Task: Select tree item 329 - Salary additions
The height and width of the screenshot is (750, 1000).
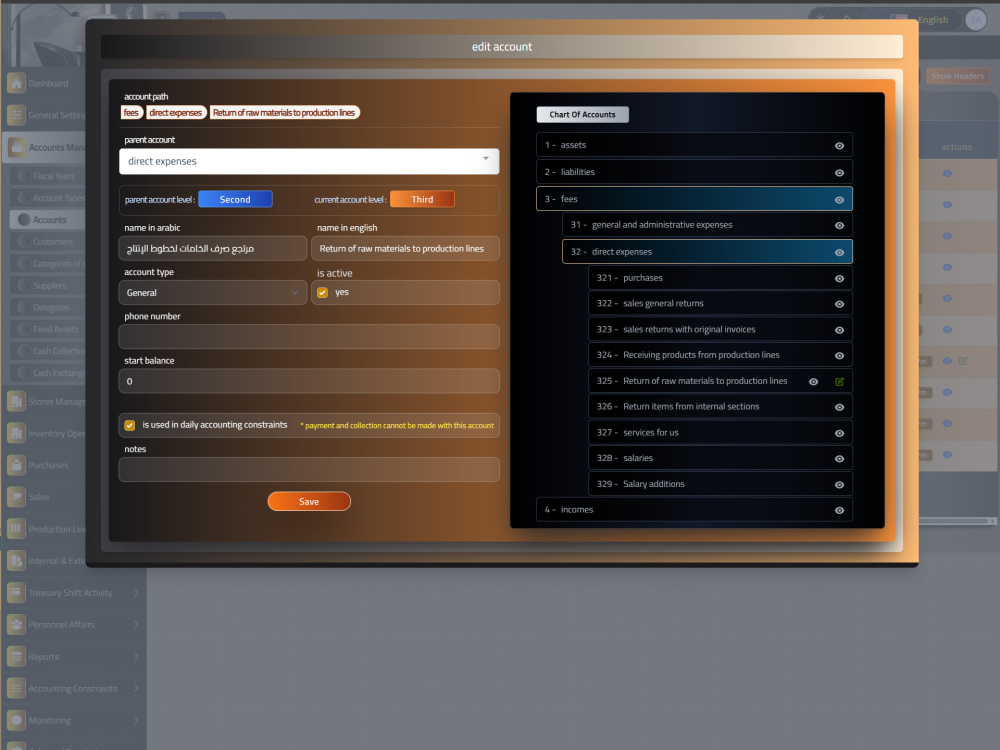Action: 720,484
